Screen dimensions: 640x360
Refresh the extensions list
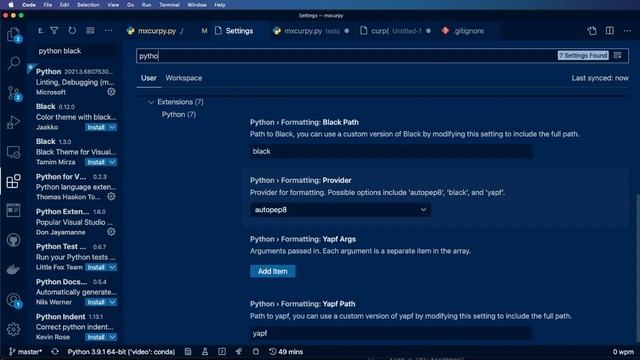[72, 31]
